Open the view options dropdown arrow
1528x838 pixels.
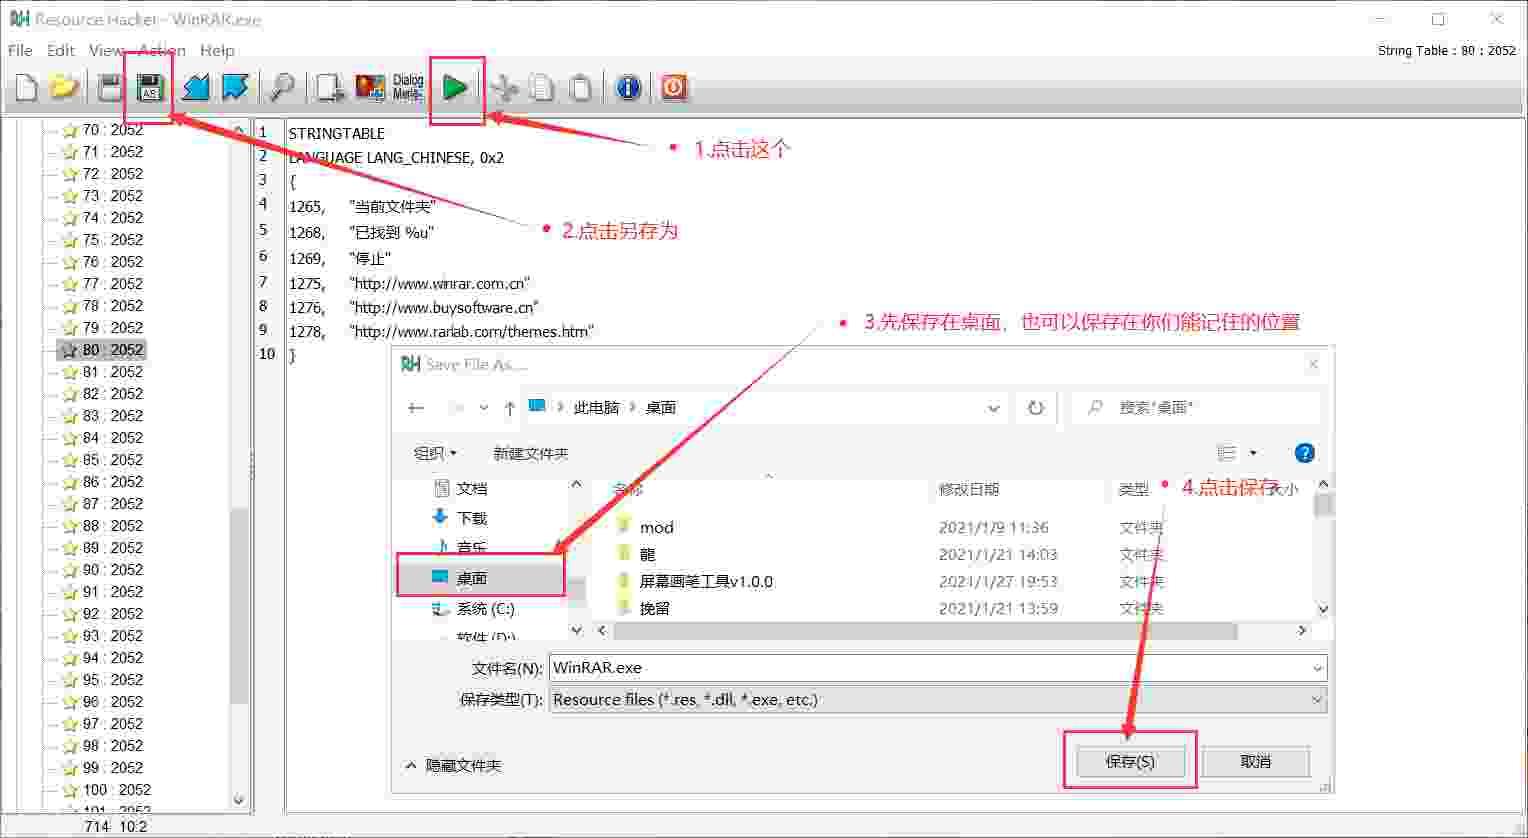click(1253, 453)
